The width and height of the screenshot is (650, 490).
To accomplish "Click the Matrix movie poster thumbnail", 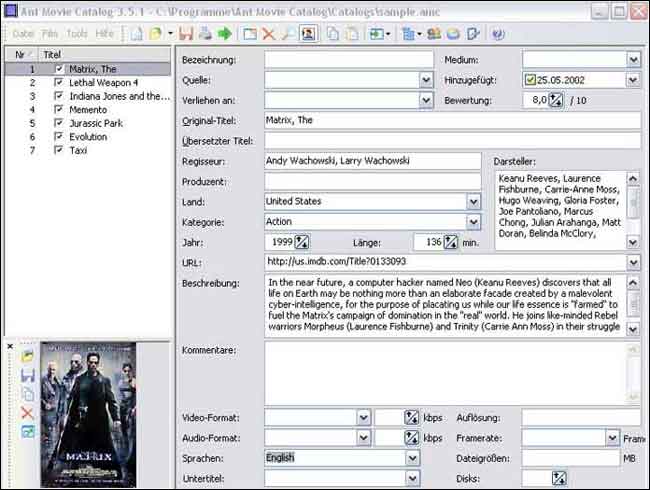I will point(88,415).
